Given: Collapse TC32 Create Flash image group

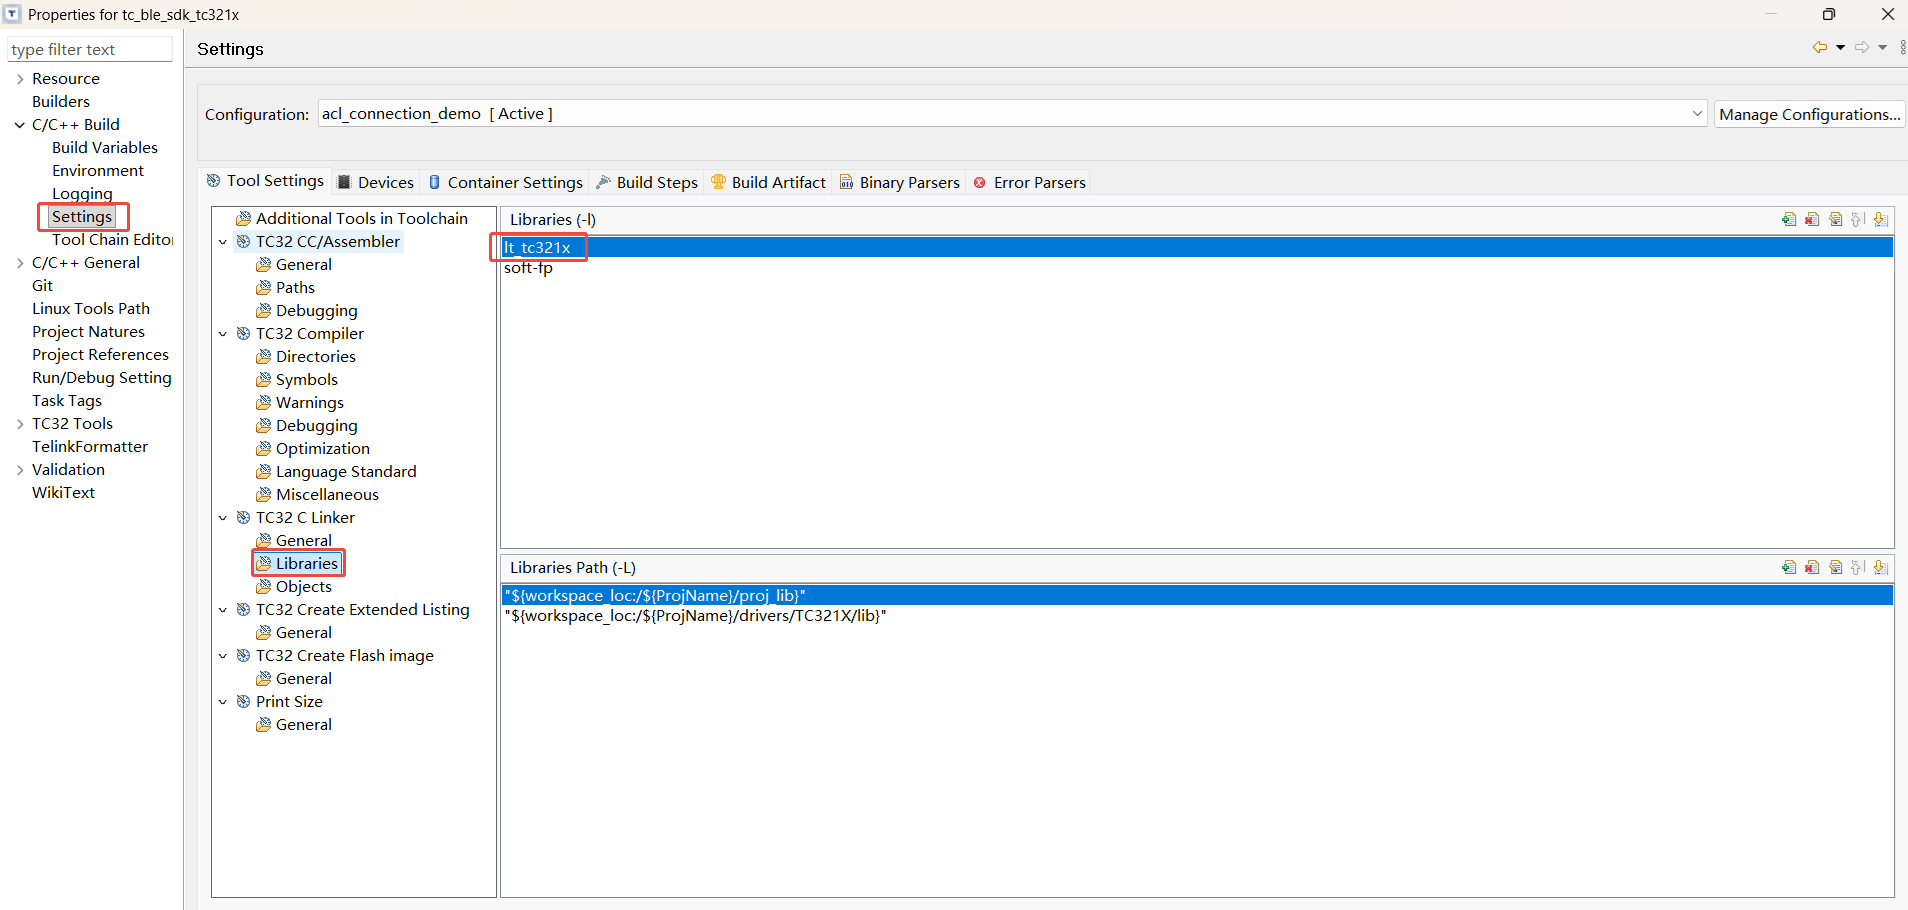Looking at the screenshot, I should (223, 656).
